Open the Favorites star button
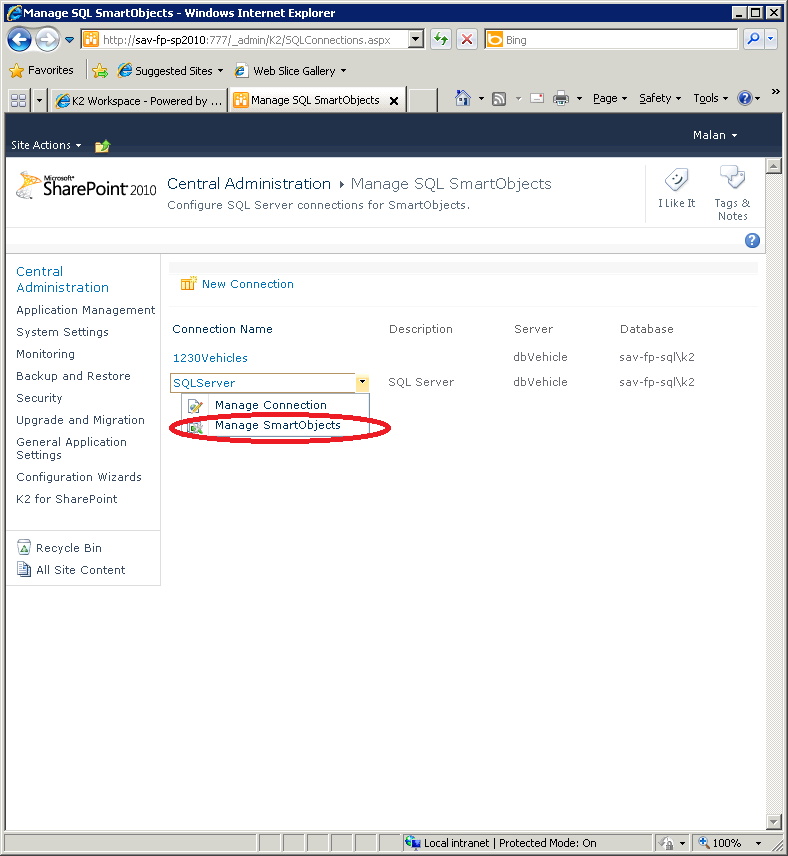The height and width of the screenshot is (856, 788). click(42, 70)
